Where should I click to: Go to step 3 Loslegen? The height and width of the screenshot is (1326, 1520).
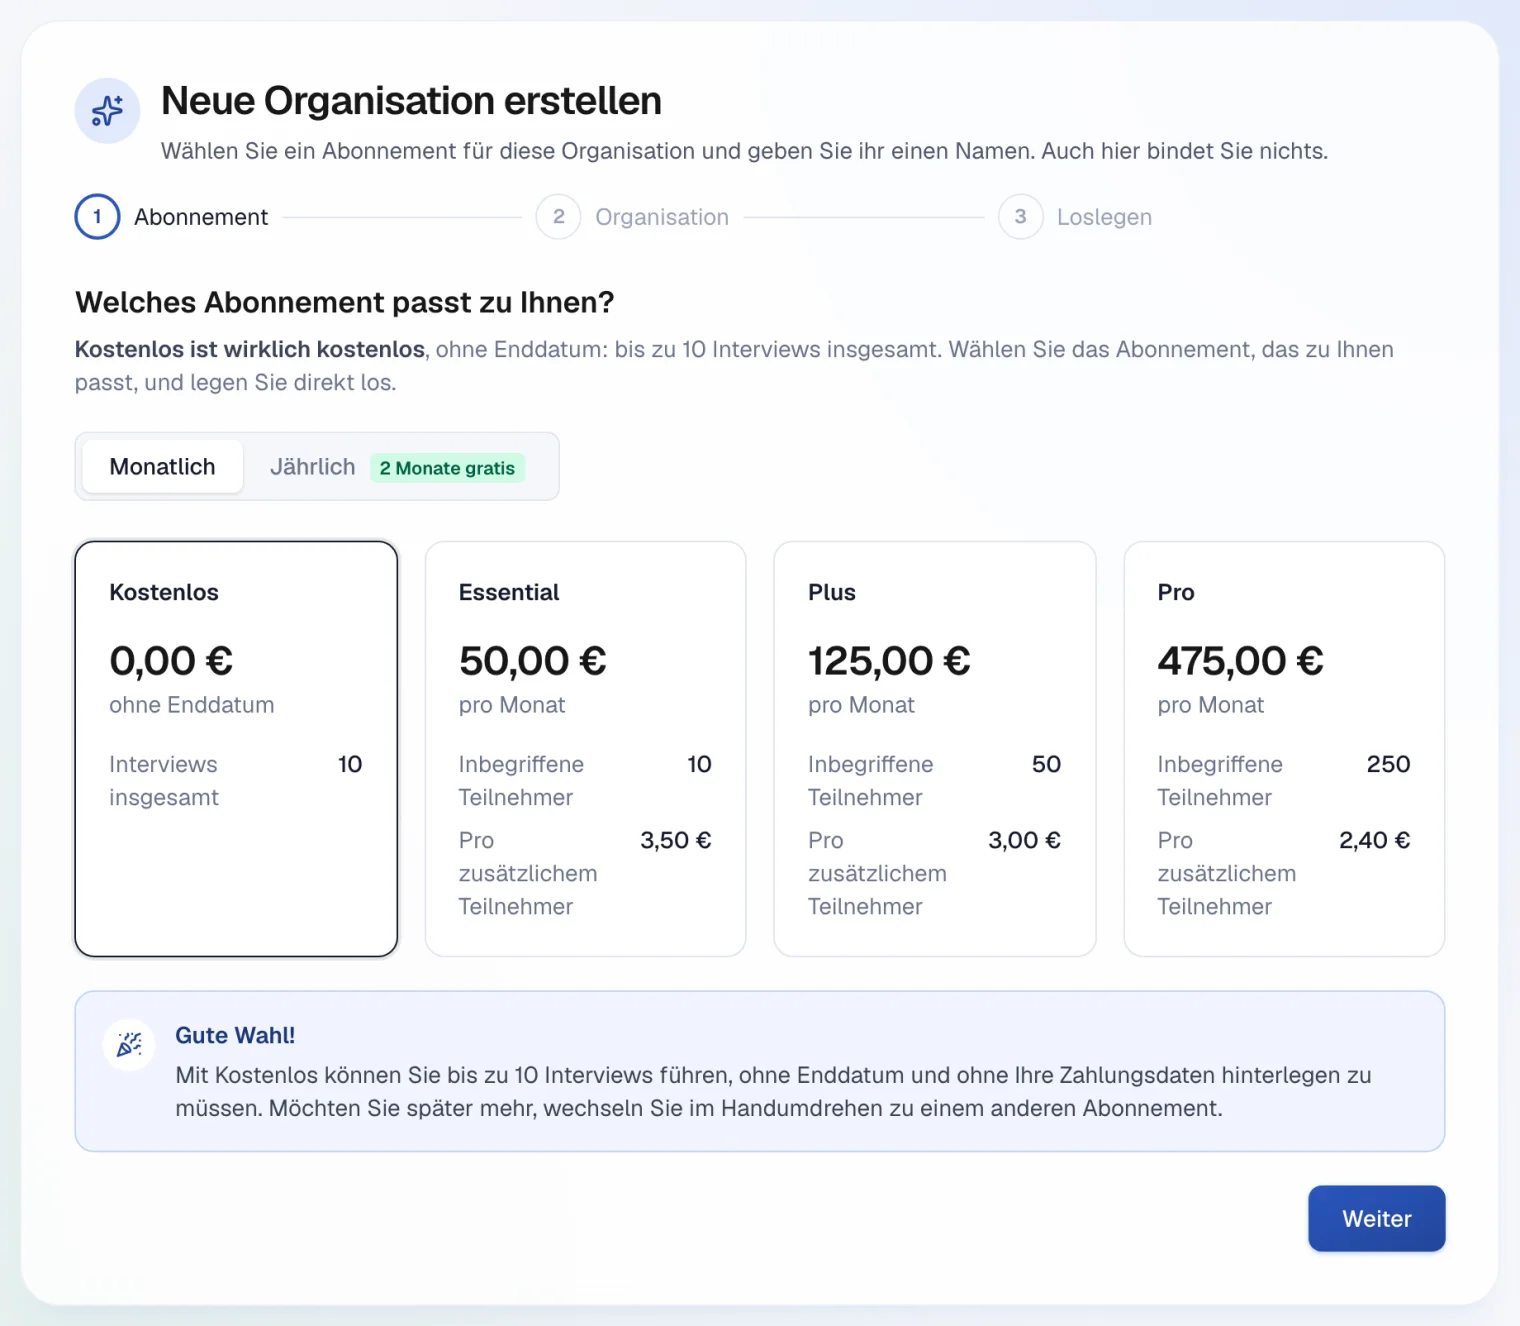(1076, 217)
